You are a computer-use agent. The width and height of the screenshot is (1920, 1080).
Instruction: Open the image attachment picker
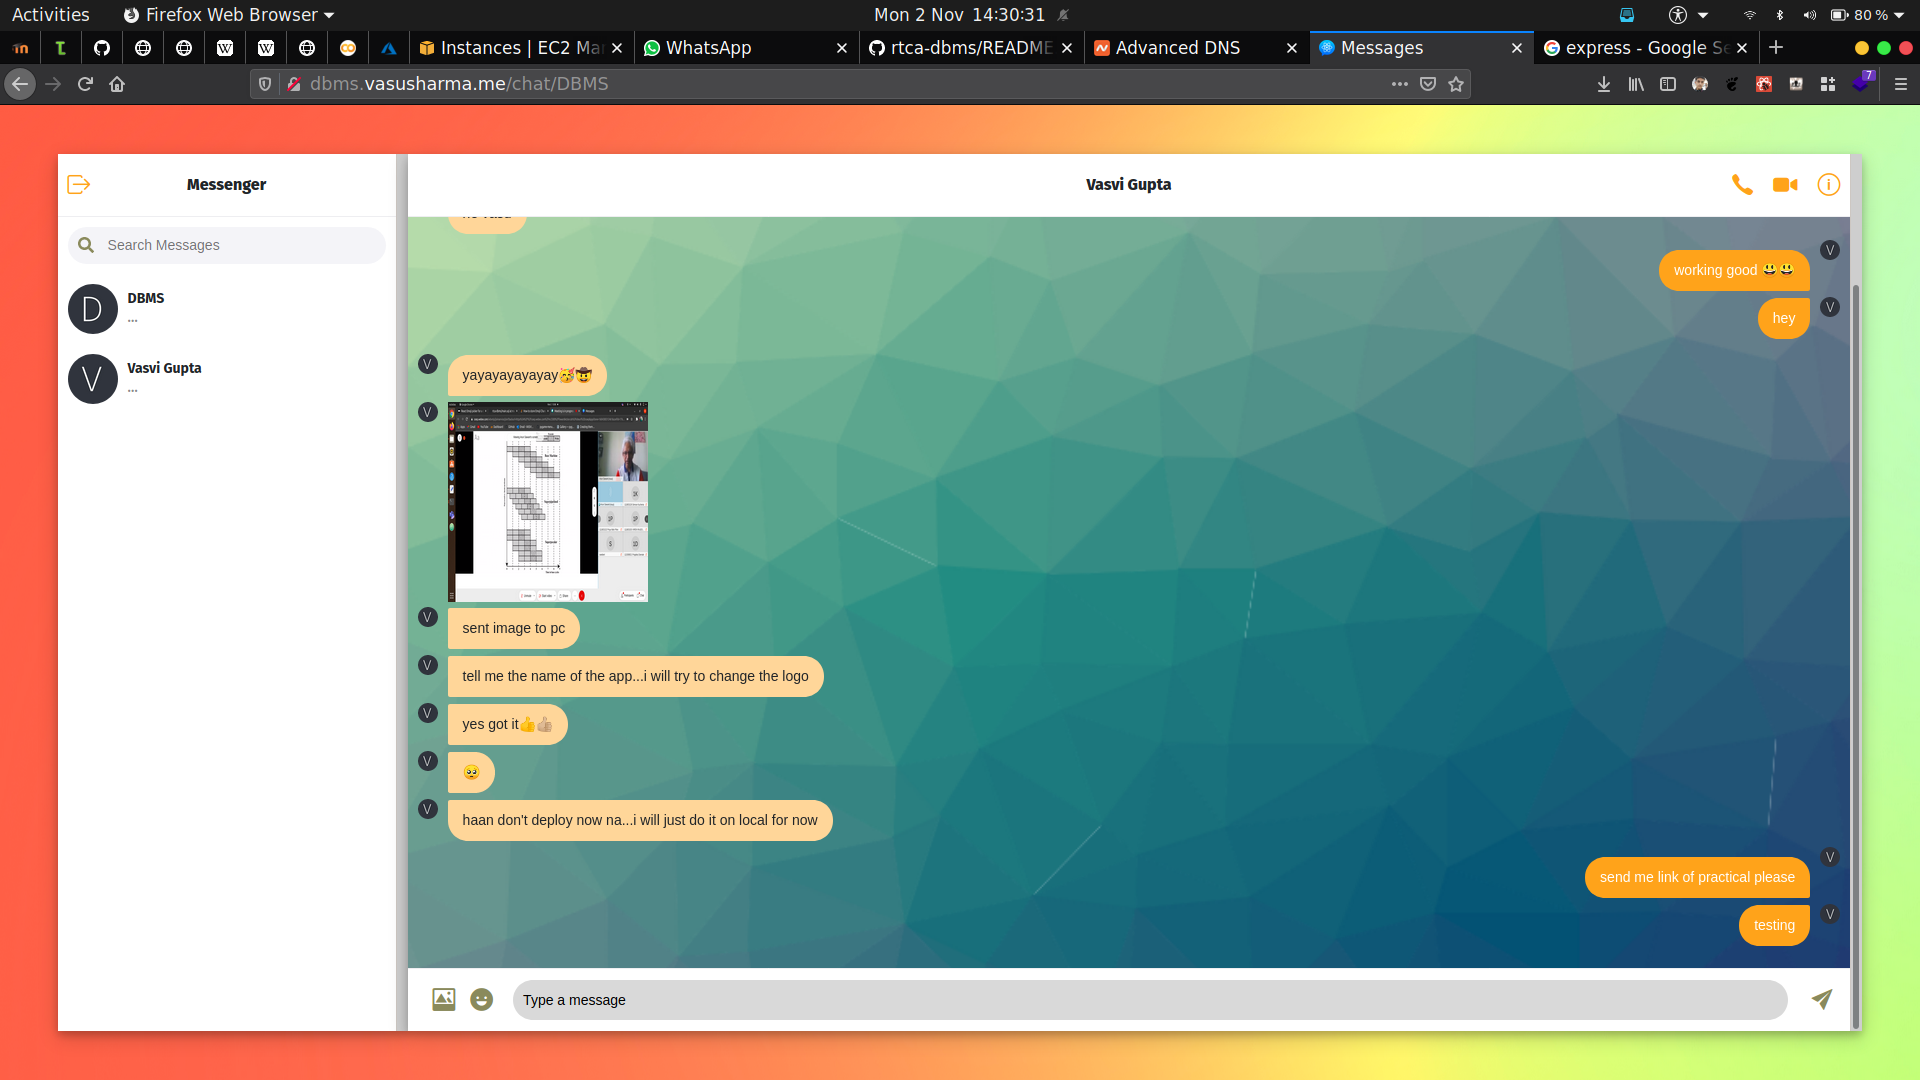[x=443, y=999]
